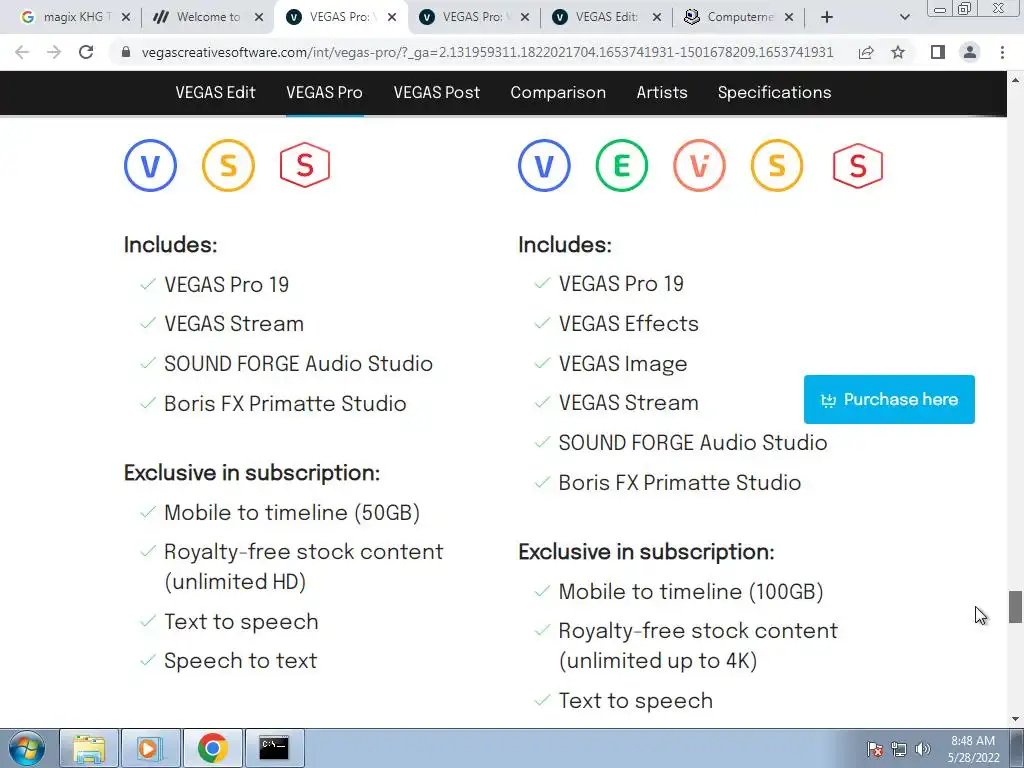Screen dimensions: 1024x768
Task: Click the scrollbar down arrow
Action: (x=1015, y=719)
